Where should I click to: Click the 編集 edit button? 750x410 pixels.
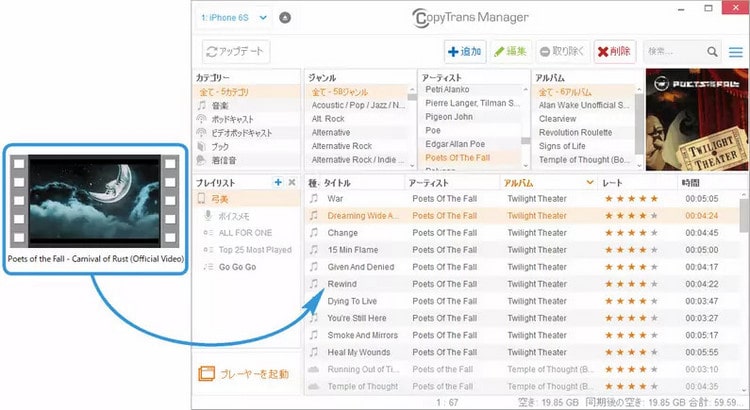point(511,52)
